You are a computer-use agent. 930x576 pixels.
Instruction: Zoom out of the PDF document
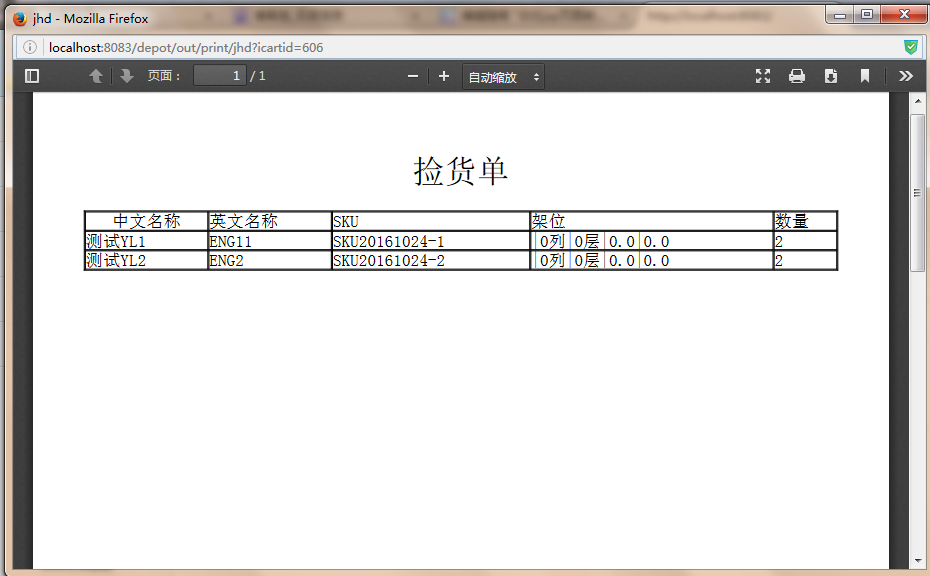pyautogui.click(x=412, y=75)
